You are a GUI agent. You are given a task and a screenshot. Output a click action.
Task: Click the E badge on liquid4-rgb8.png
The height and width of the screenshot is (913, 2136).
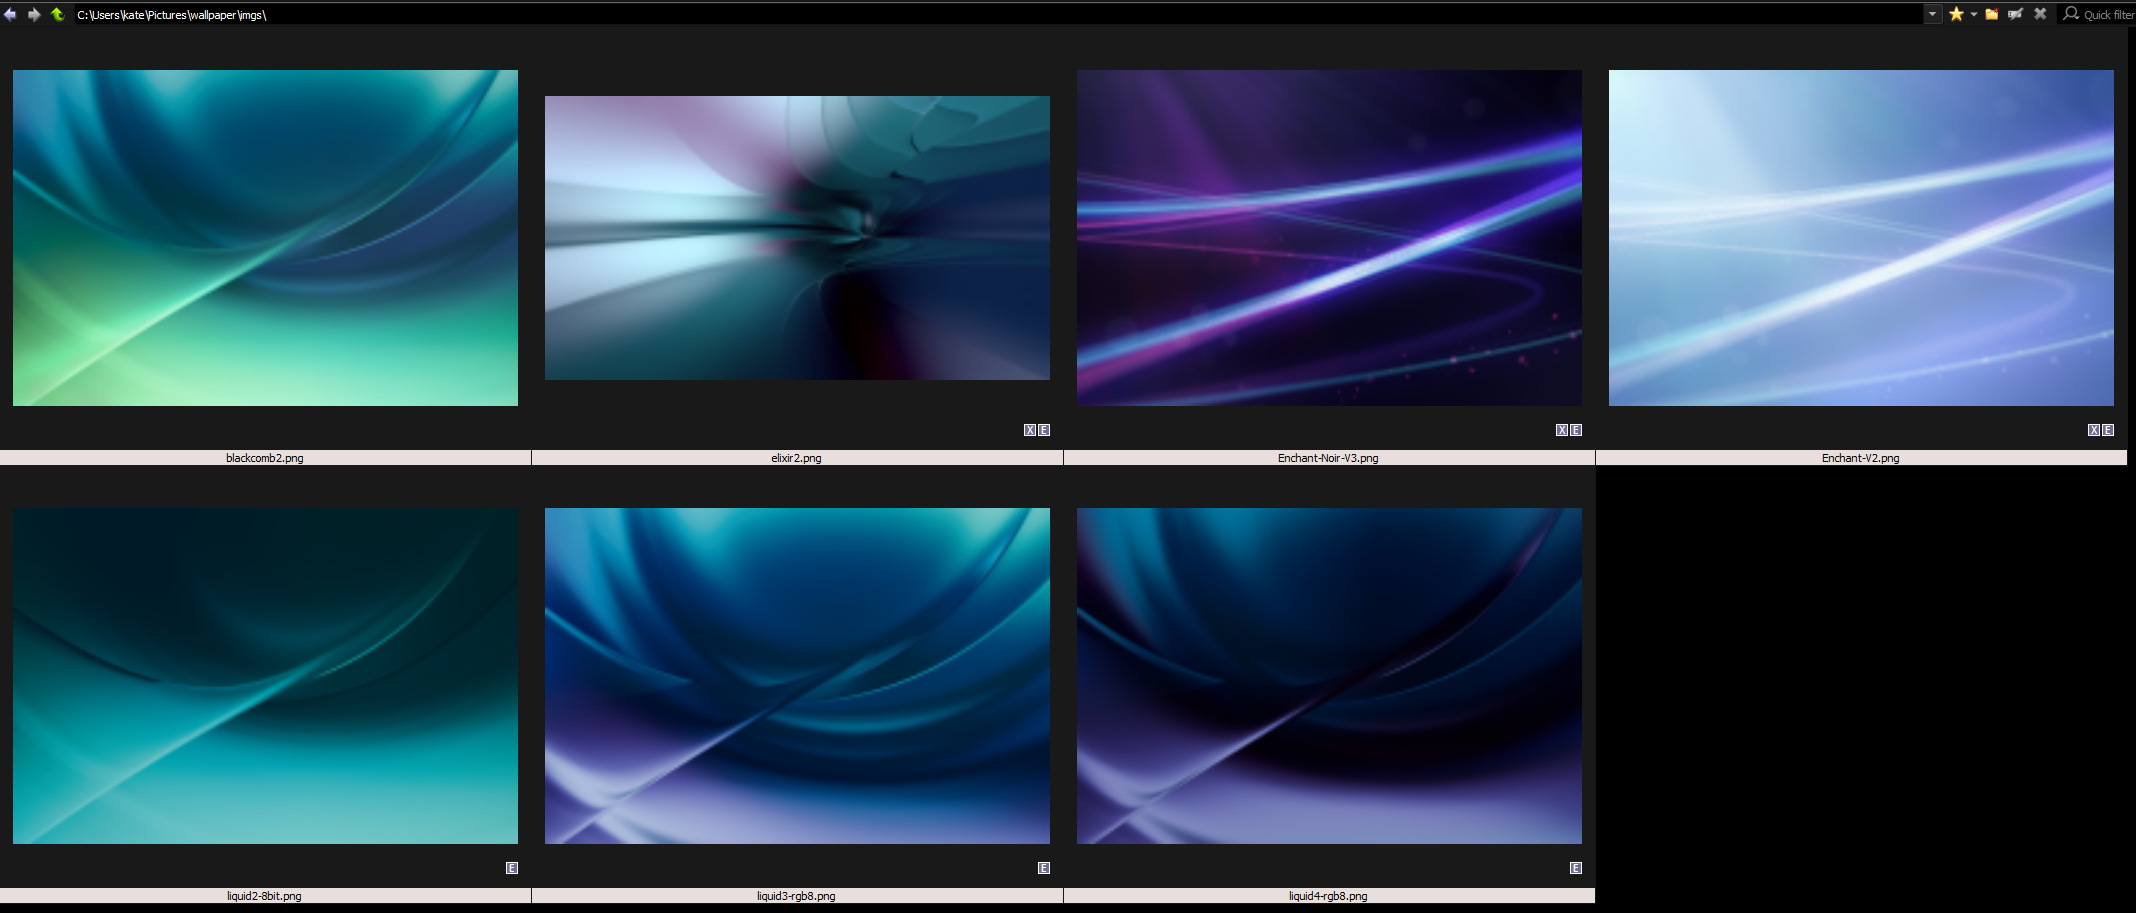[1576, 868]
